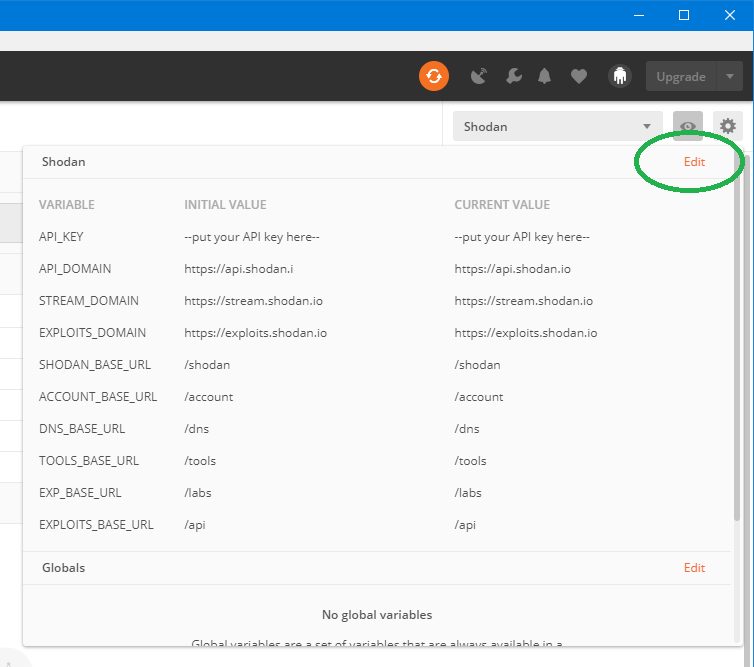Click initial value https://api.shodan.i
754x667 pixels.
coord(239,268)
